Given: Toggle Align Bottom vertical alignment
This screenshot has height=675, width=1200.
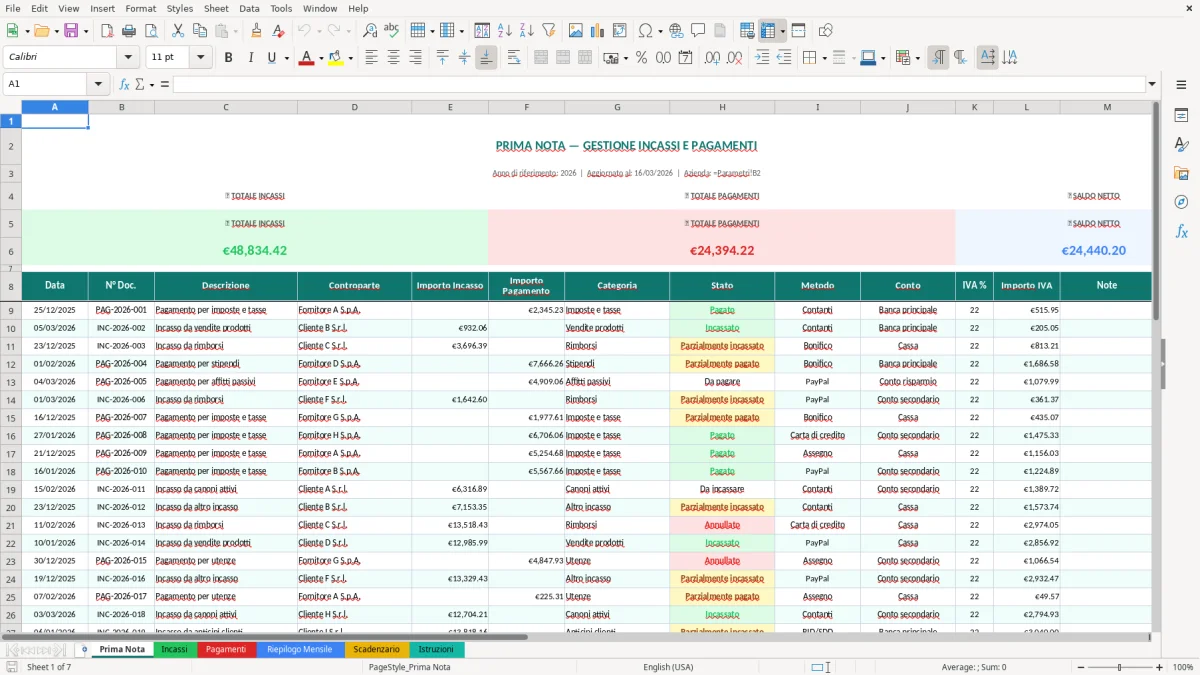Looking at the screenshot, I should point(486,58).
